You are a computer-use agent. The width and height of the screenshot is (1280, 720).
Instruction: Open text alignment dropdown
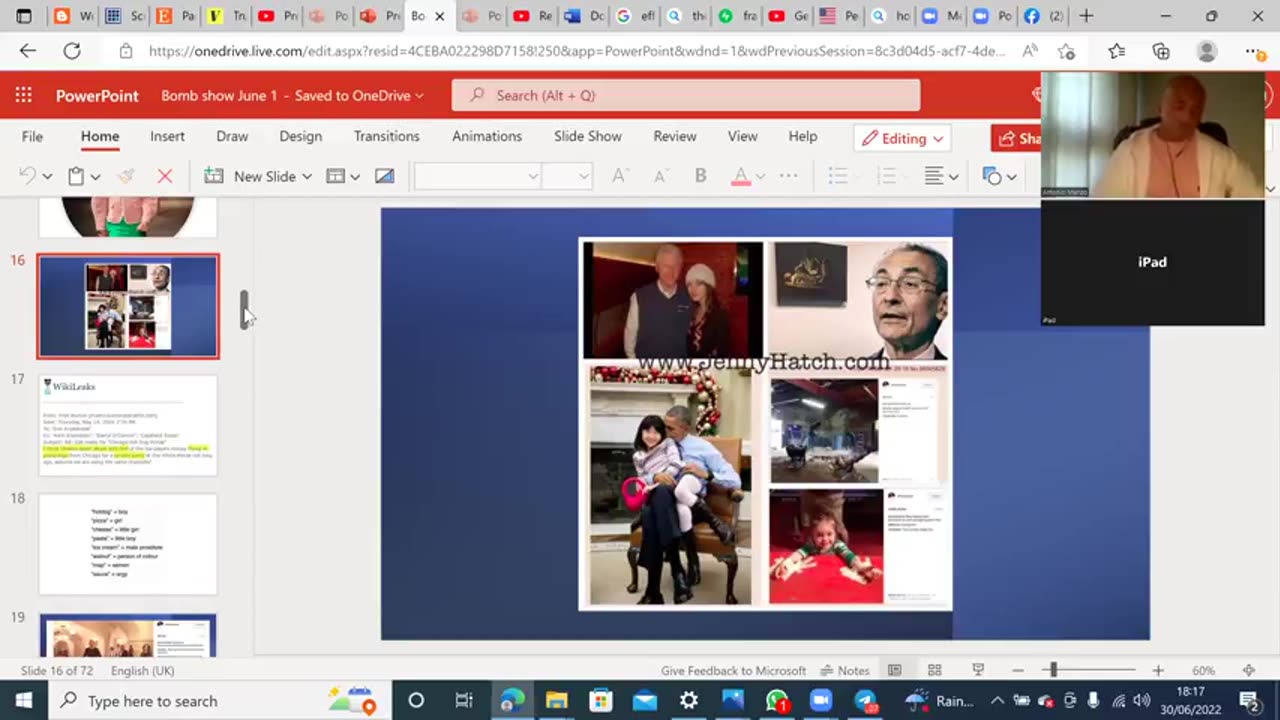point(941,176)
